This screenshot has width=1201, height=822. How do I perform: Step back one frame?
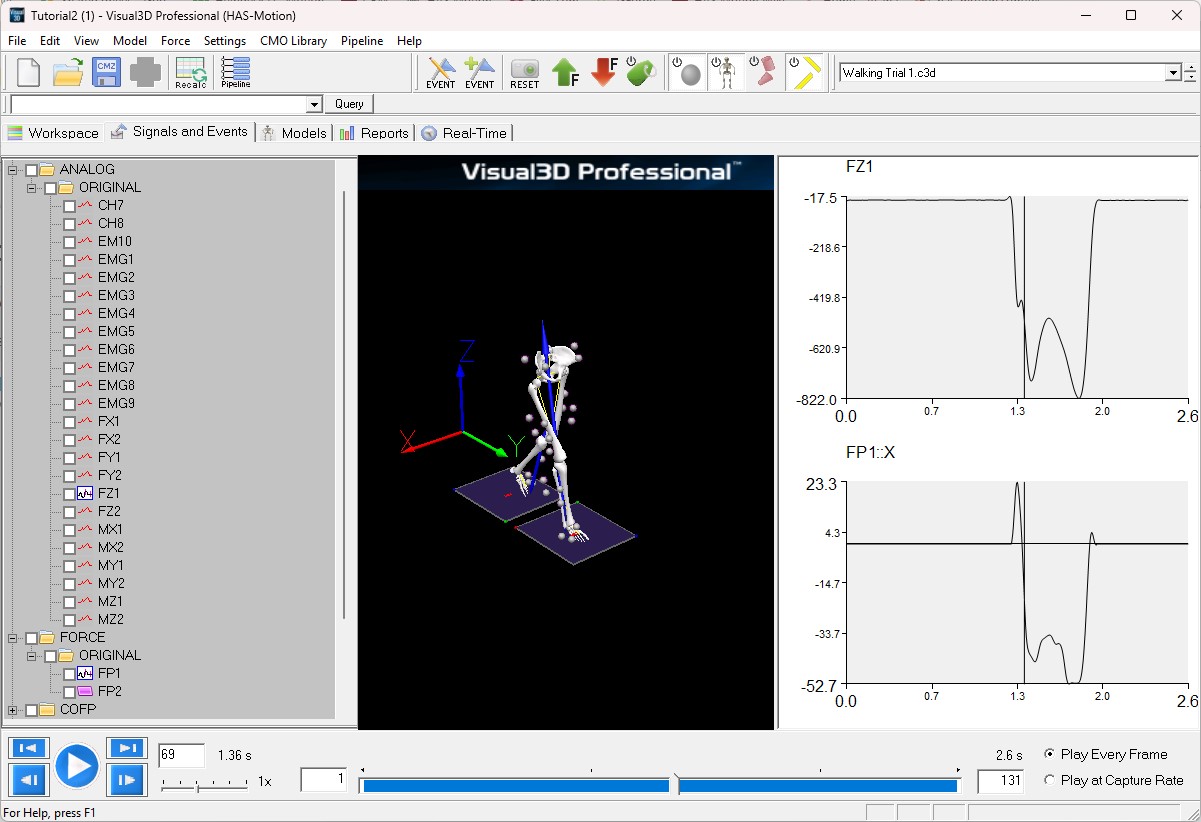click(29, 780)
